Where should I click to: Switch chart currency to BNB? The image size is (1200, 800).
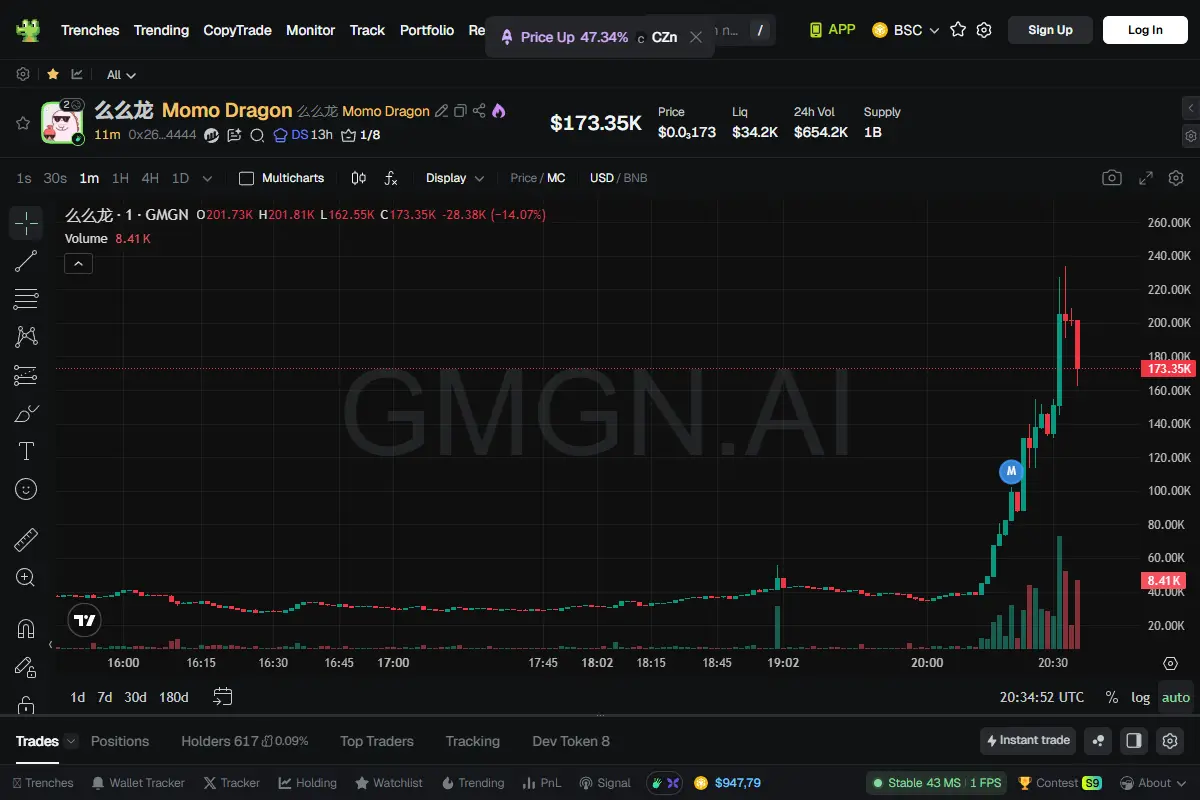pos(636,178)
